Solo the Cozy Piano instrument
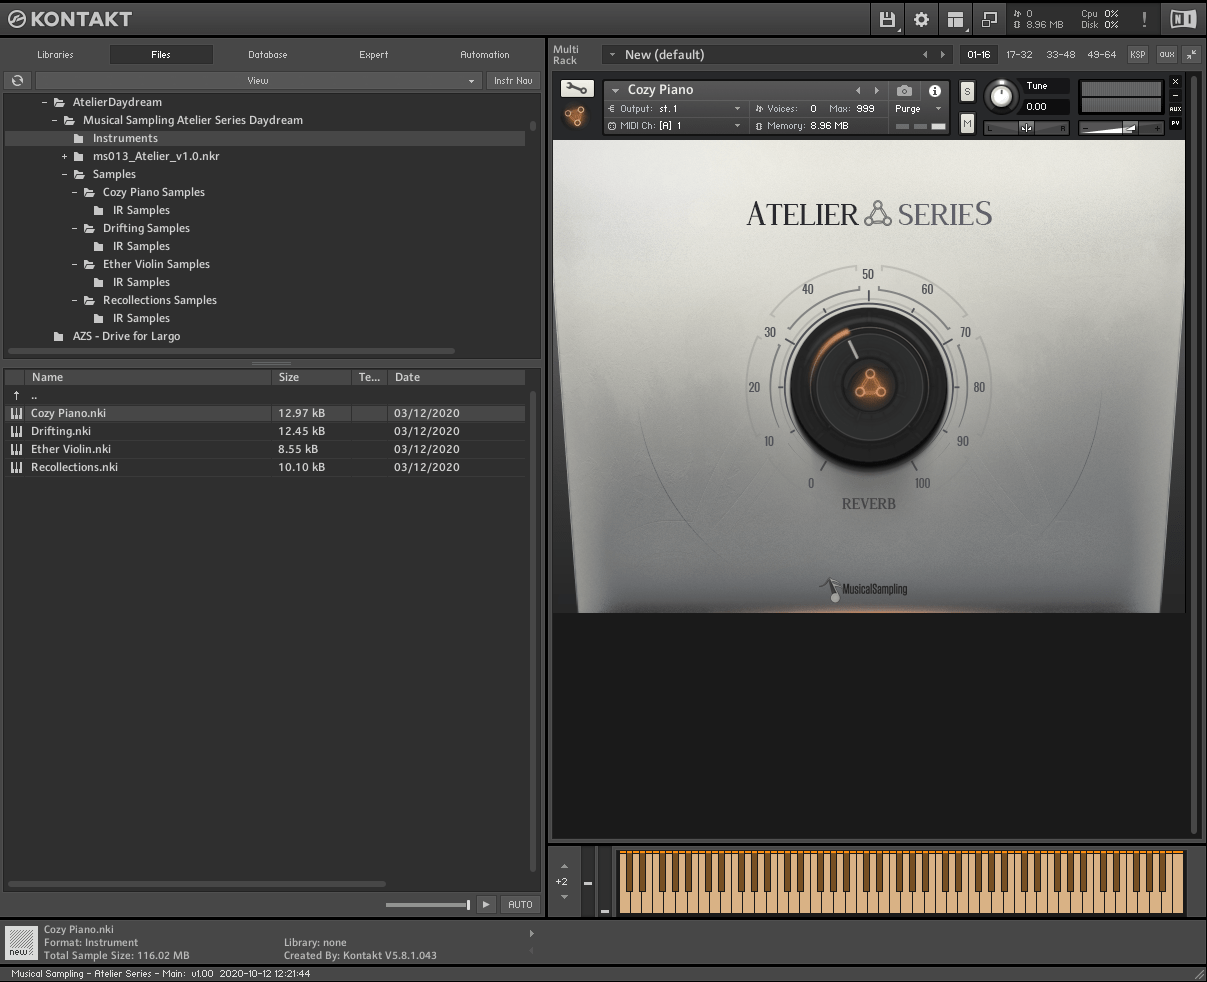Viewport: 1207px width, 982px height. click(x=966, y=91)
